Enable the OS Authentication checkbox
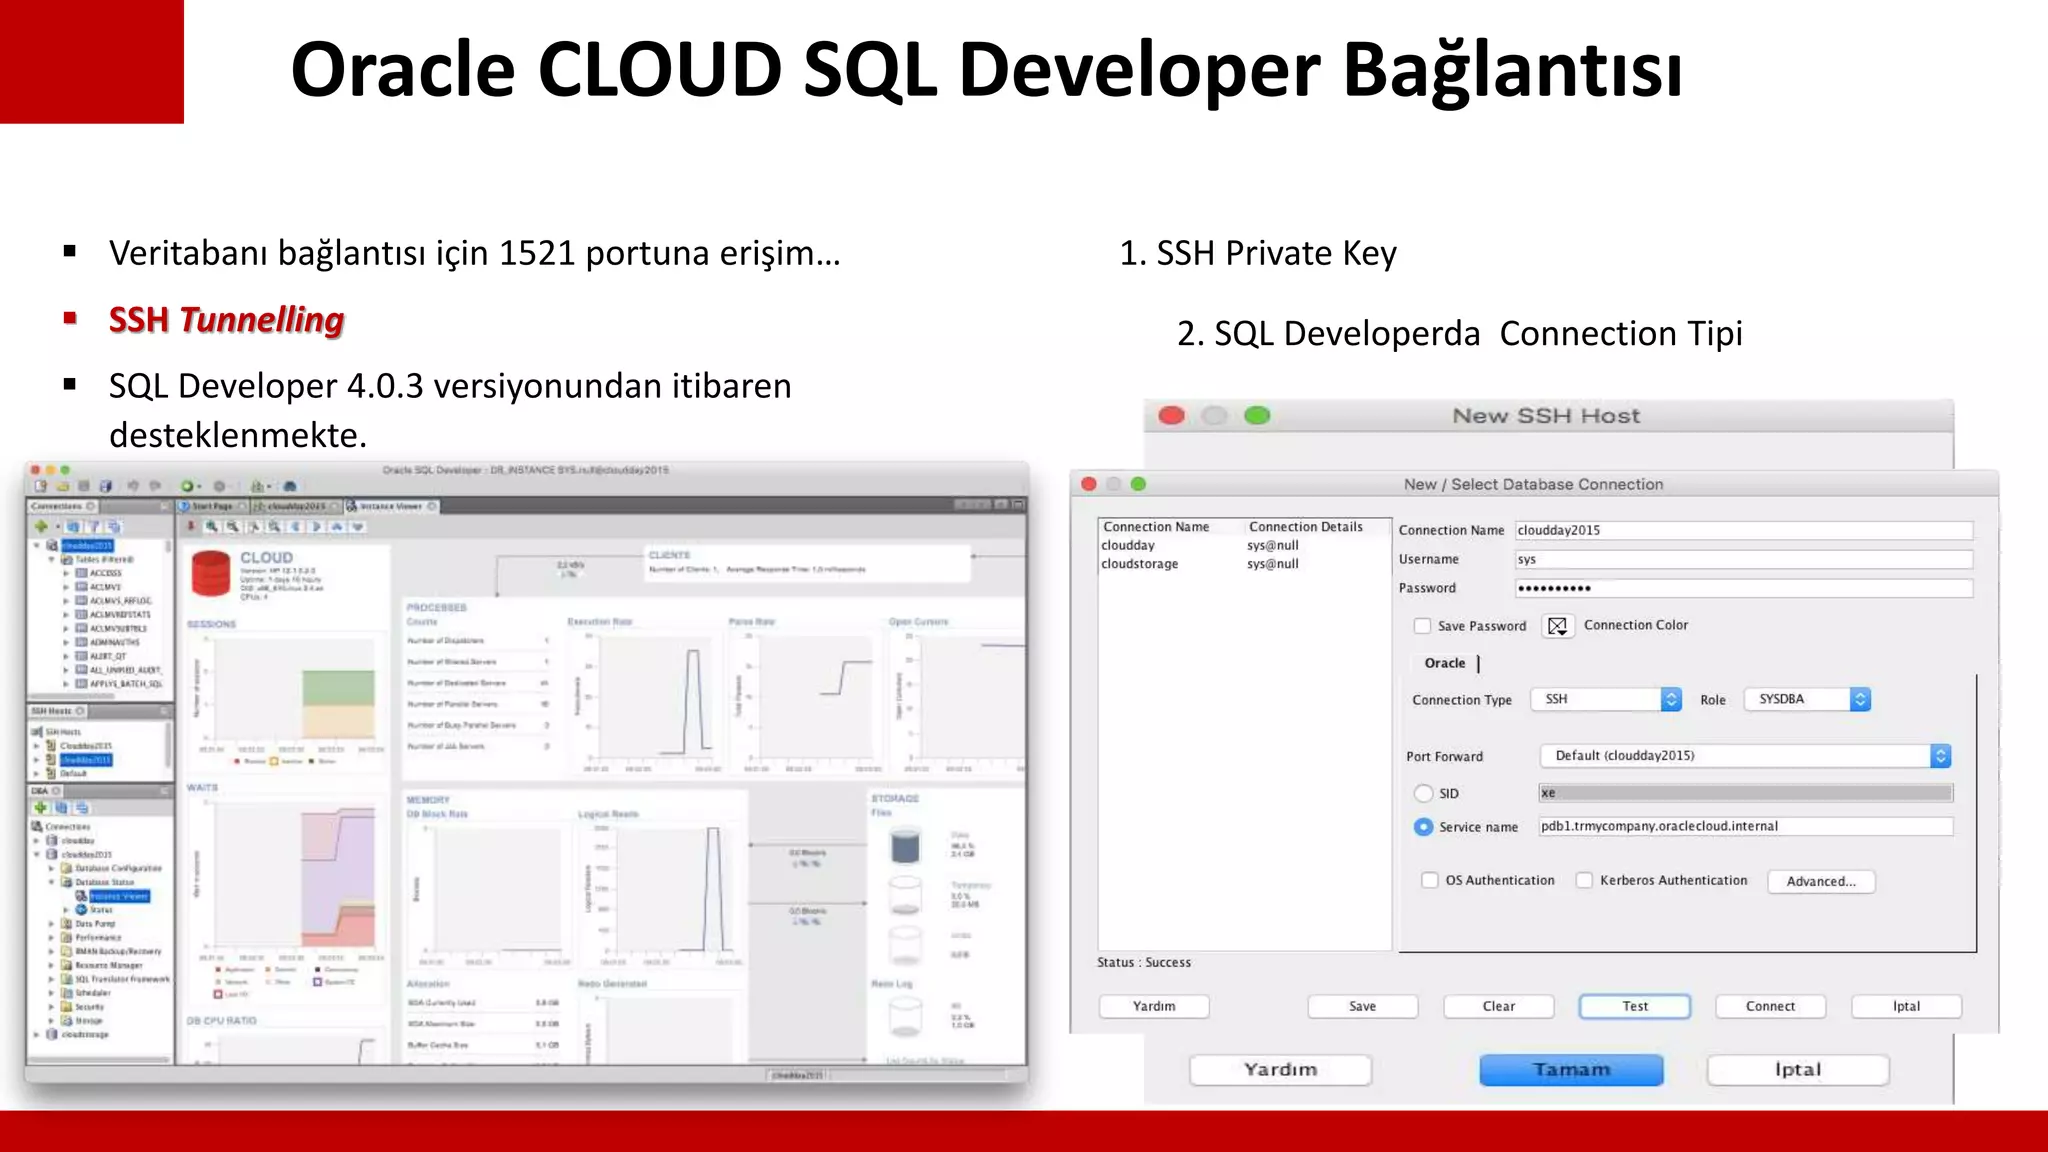 point(1430,880)
